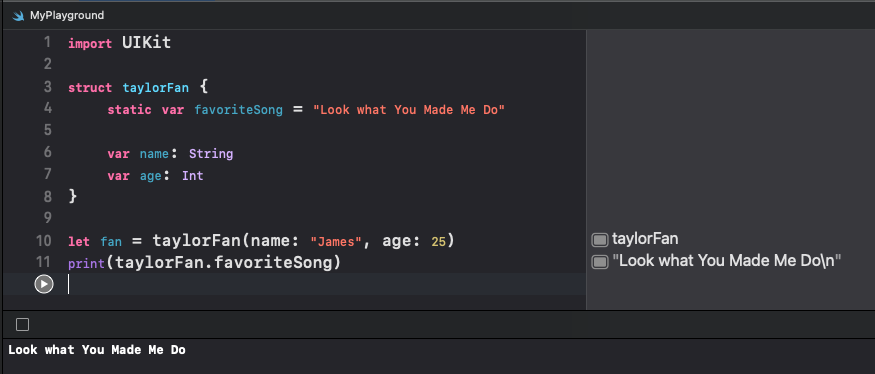875x374 pixels.
Task: Click the taylorFan struct name
Action: click(x=156, y=88)
